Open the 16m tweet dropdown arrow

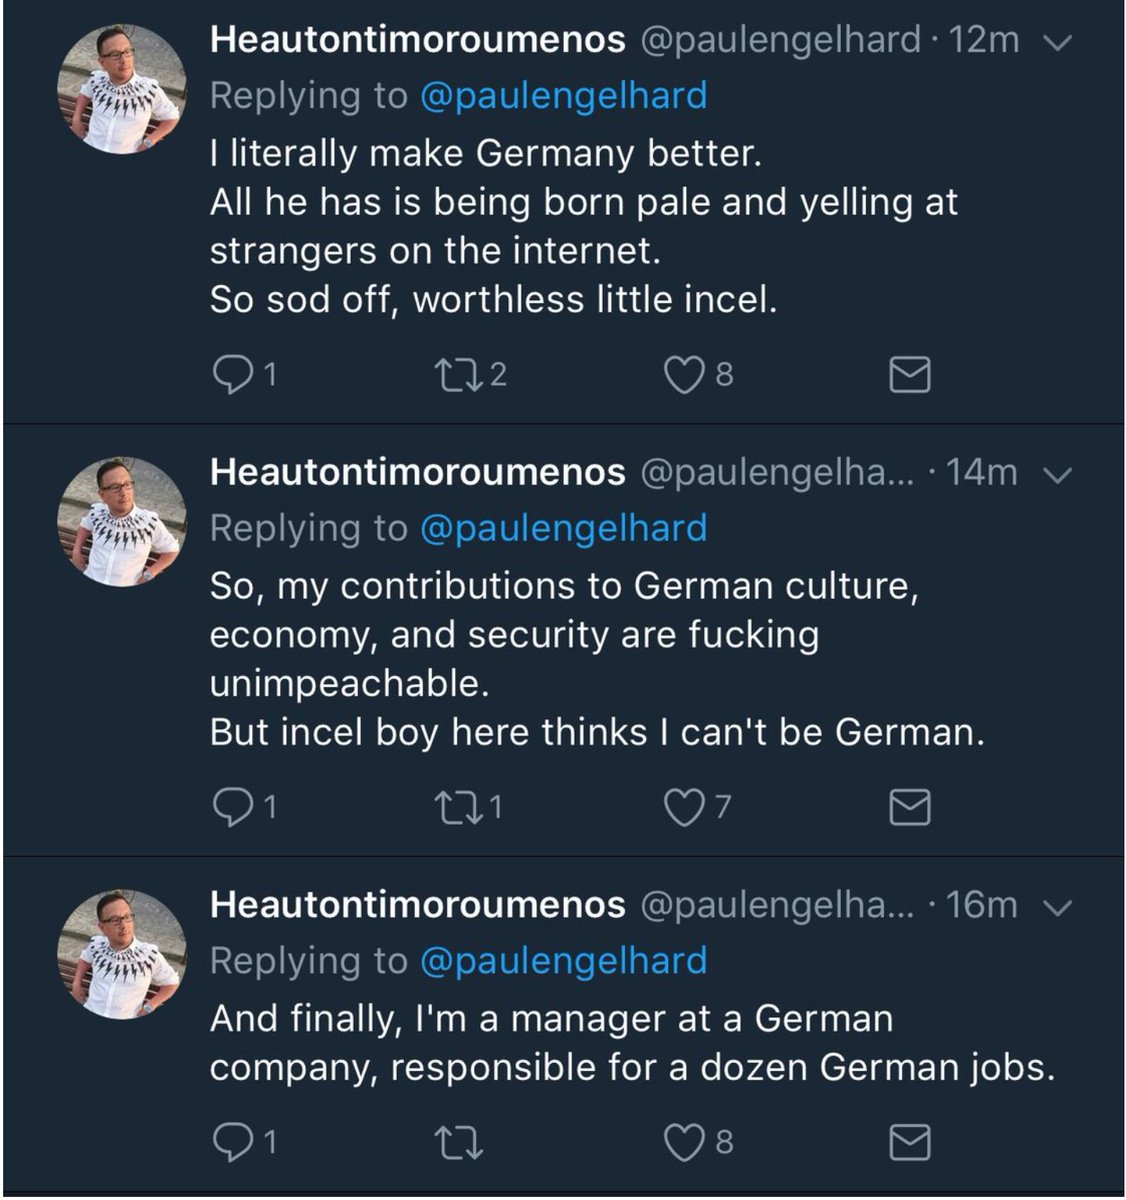point(1058,907)
